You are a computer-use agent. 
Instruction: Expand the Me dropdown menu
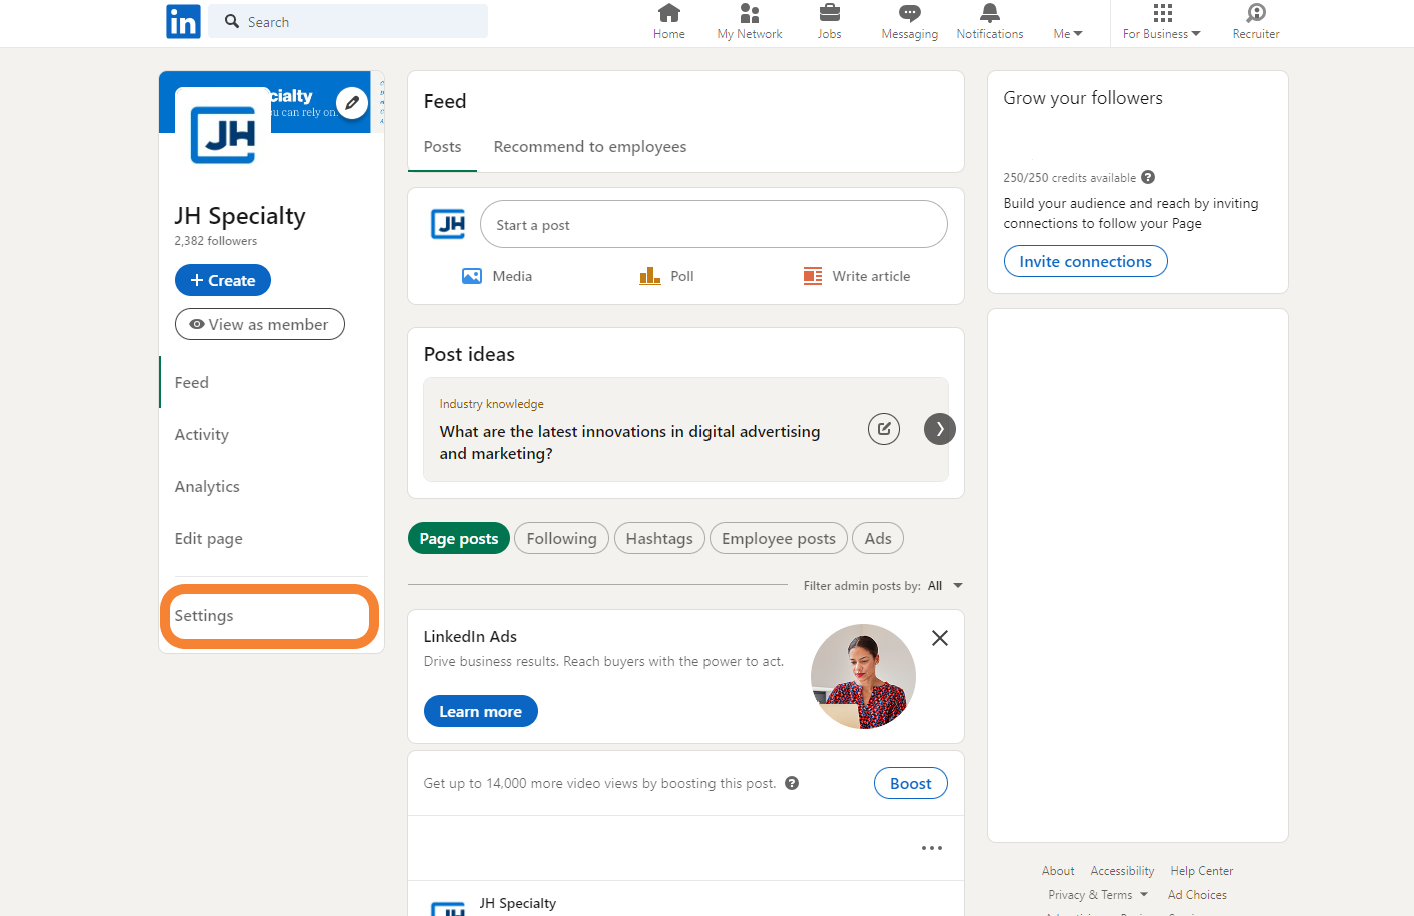coord(1068,34)
